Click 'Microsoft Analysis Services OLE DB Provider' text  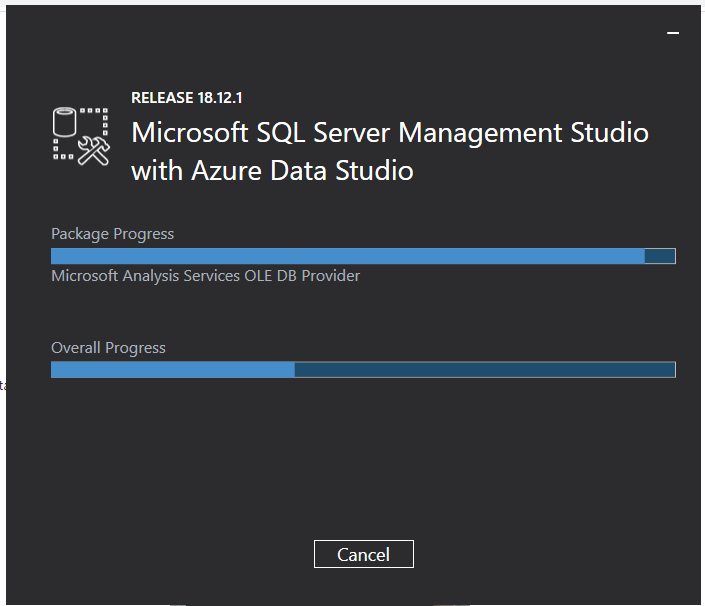[x=205, y=276]
